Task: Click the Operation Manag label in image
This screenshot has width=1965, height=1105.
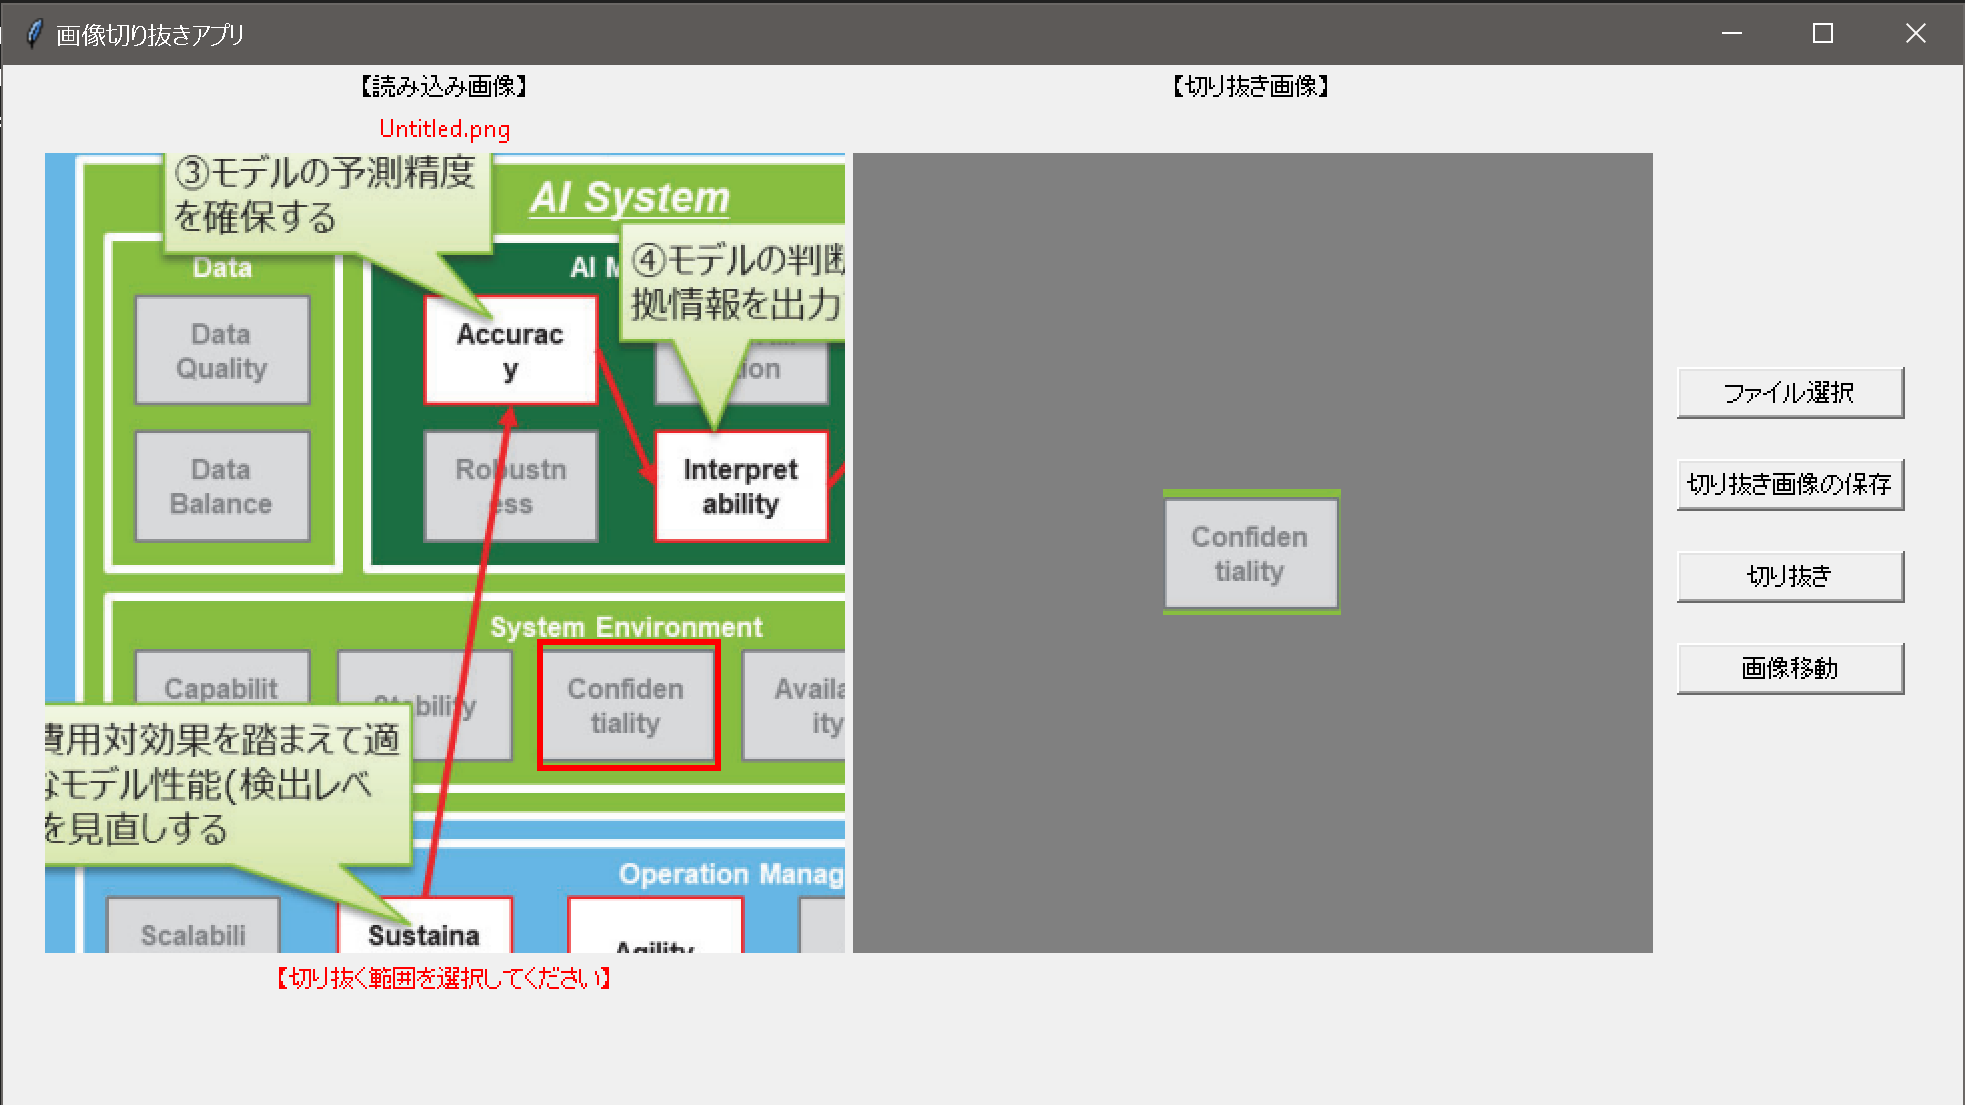Action: pos(731,874)
